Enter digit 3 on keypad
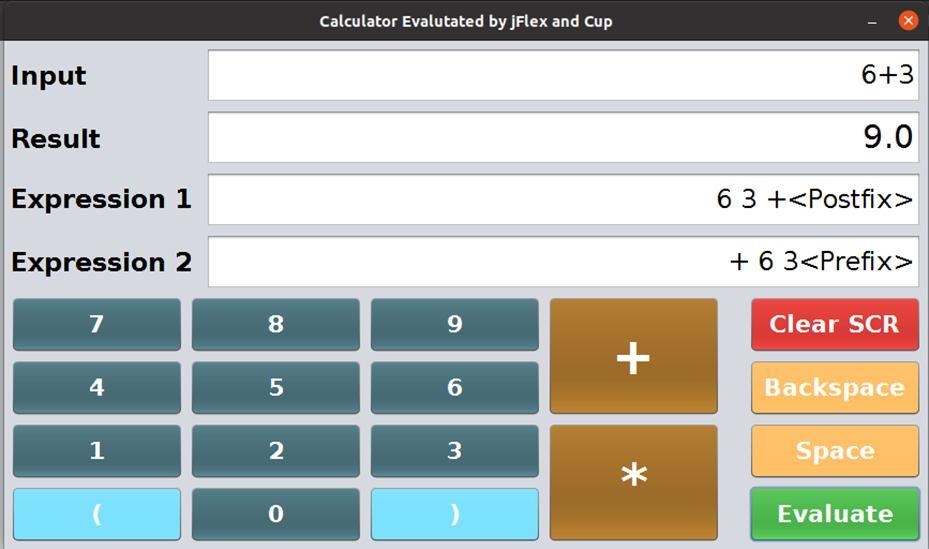This screenshot has height=549, width=929. pos(455,450)
